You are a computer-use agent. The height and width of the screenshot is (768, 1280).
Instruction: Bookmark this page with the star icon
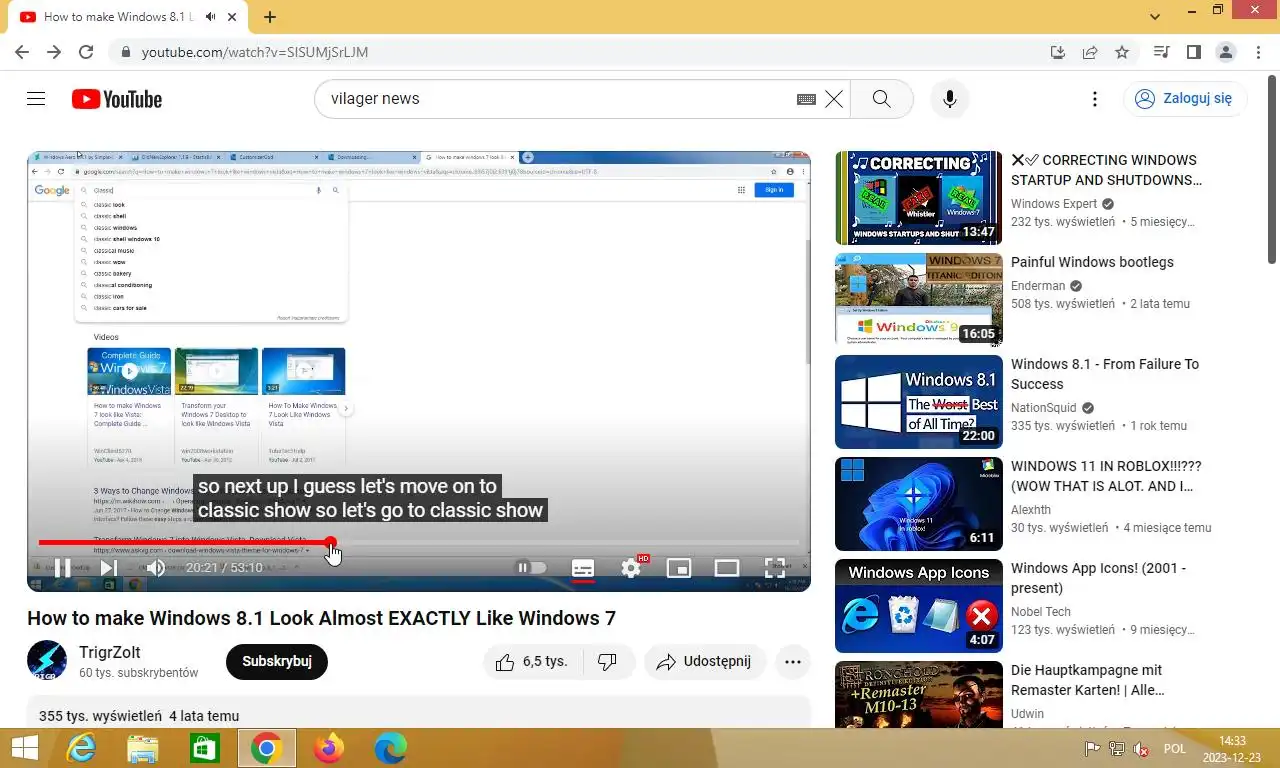pos(1122,52)
